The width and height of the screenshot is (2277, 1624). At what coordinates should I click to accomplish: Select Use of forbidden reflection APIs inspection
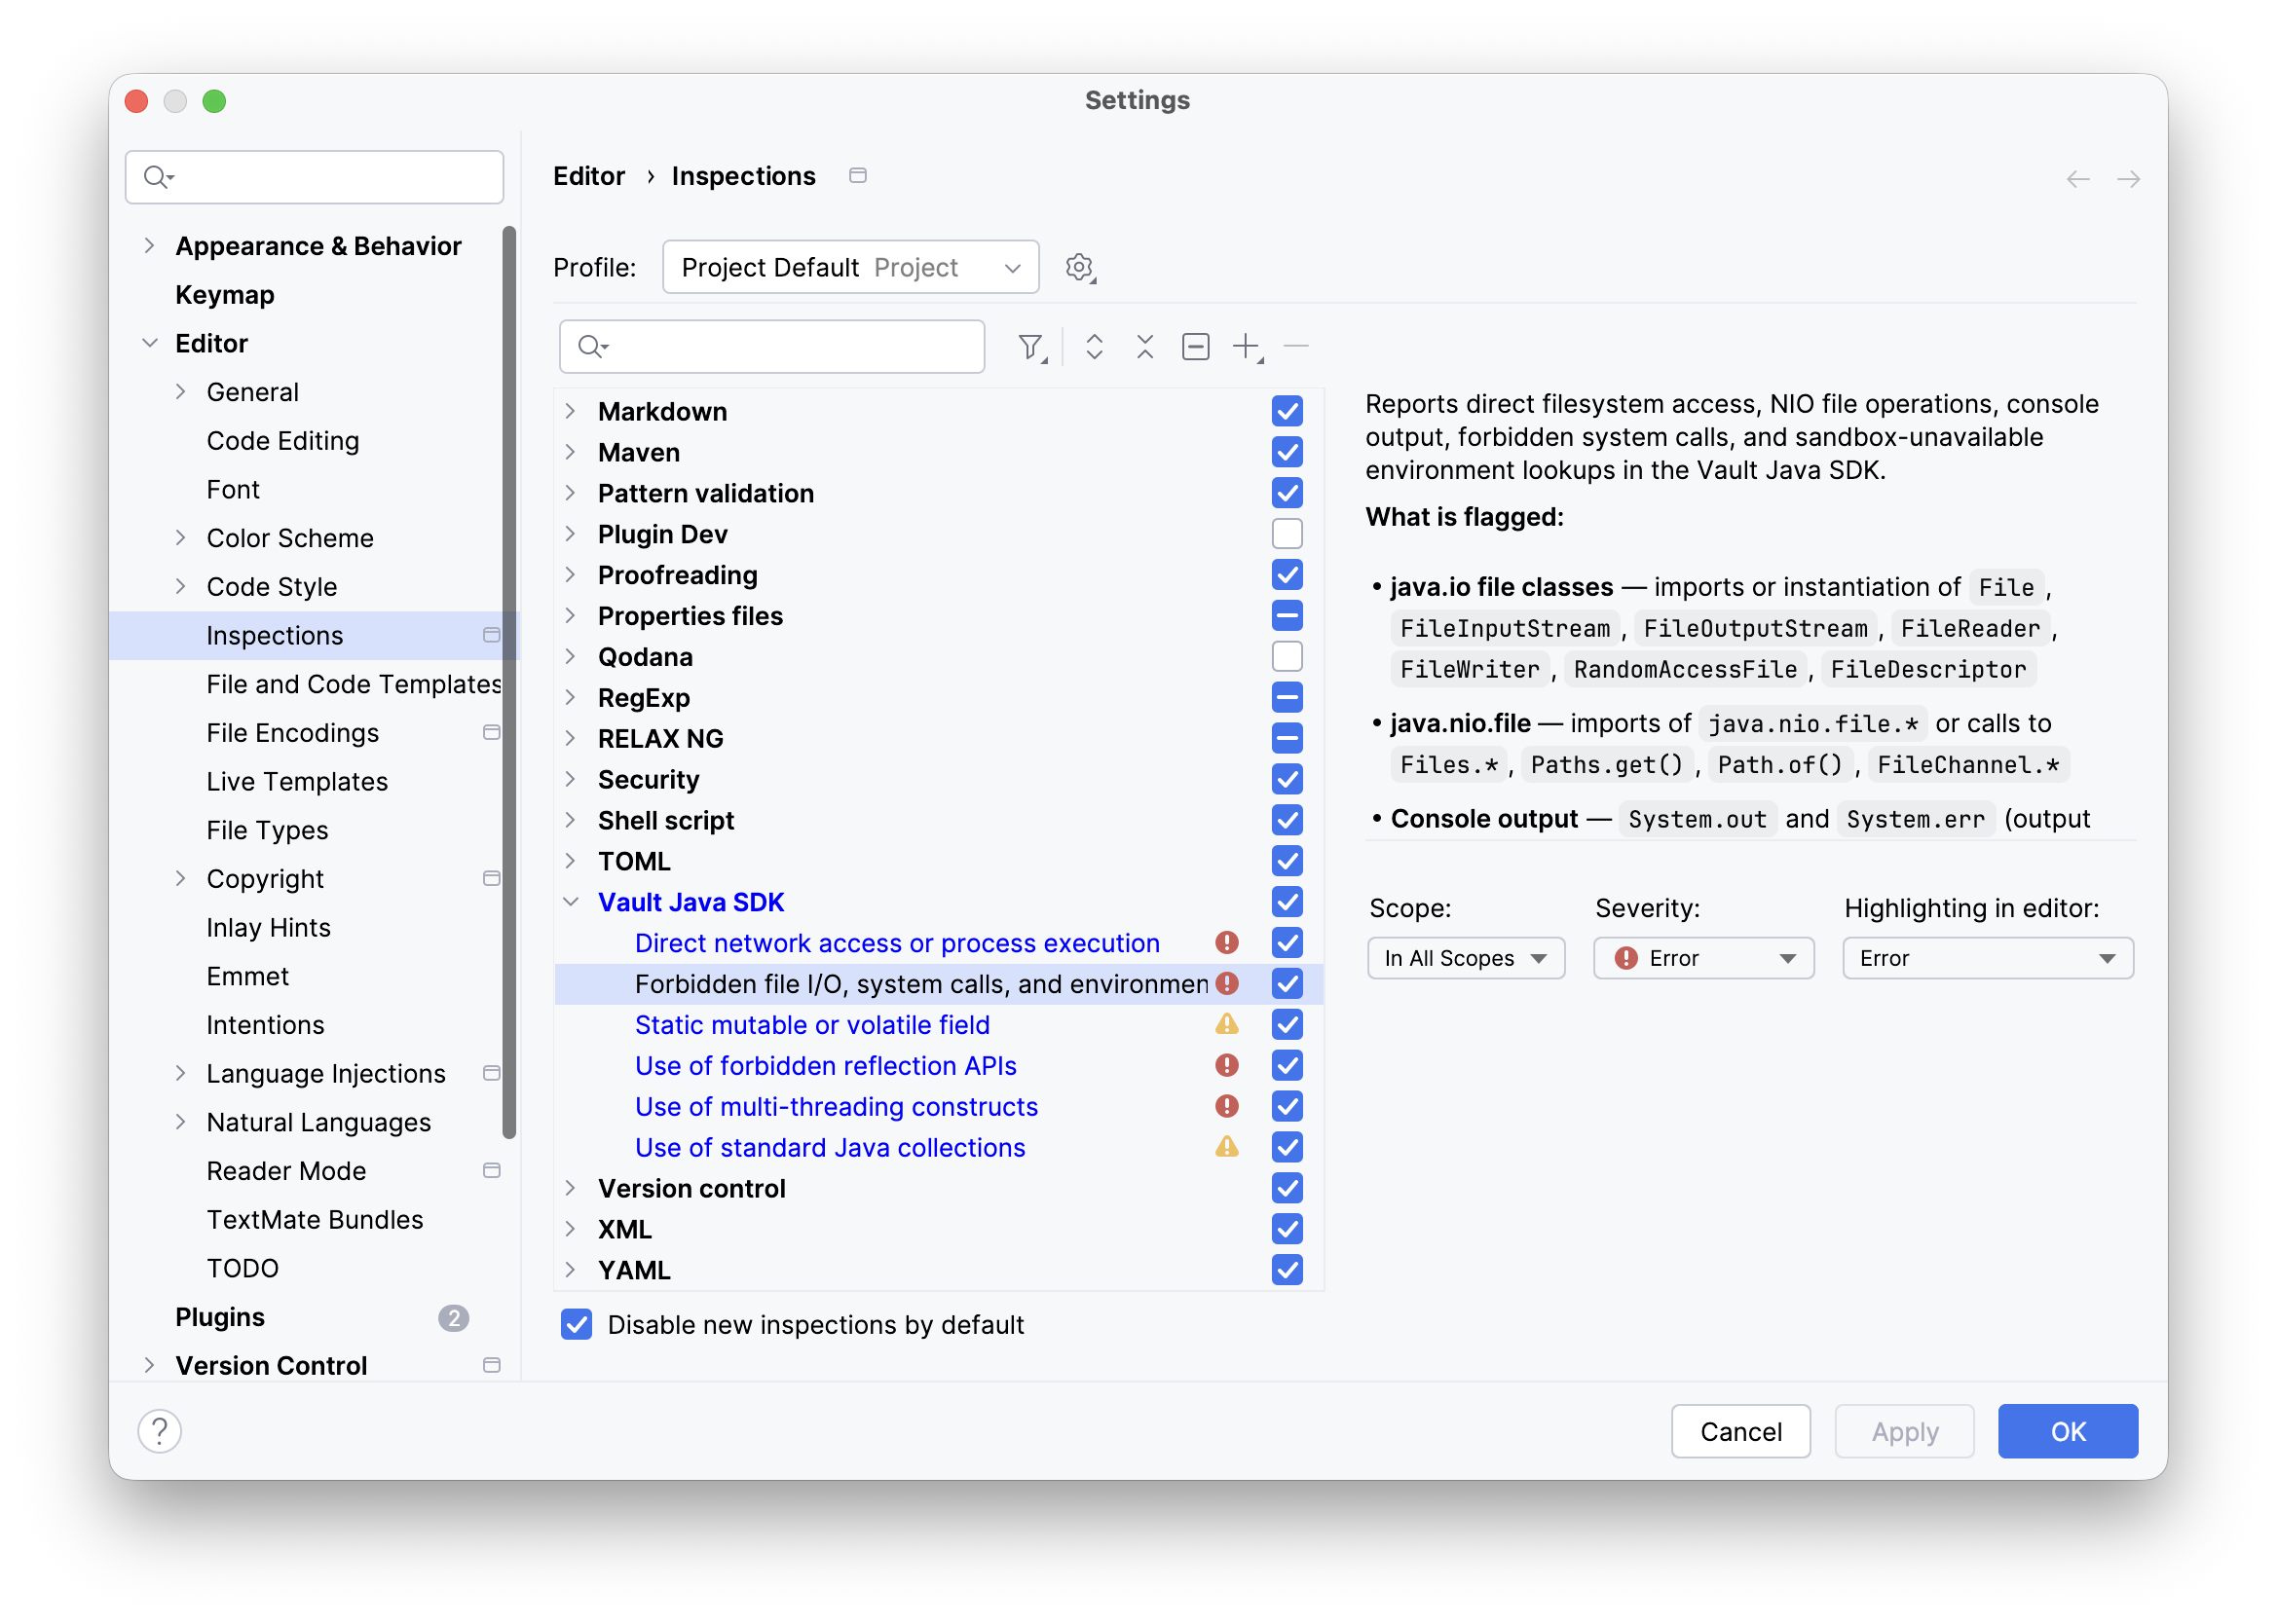[x=825, y=1066]
